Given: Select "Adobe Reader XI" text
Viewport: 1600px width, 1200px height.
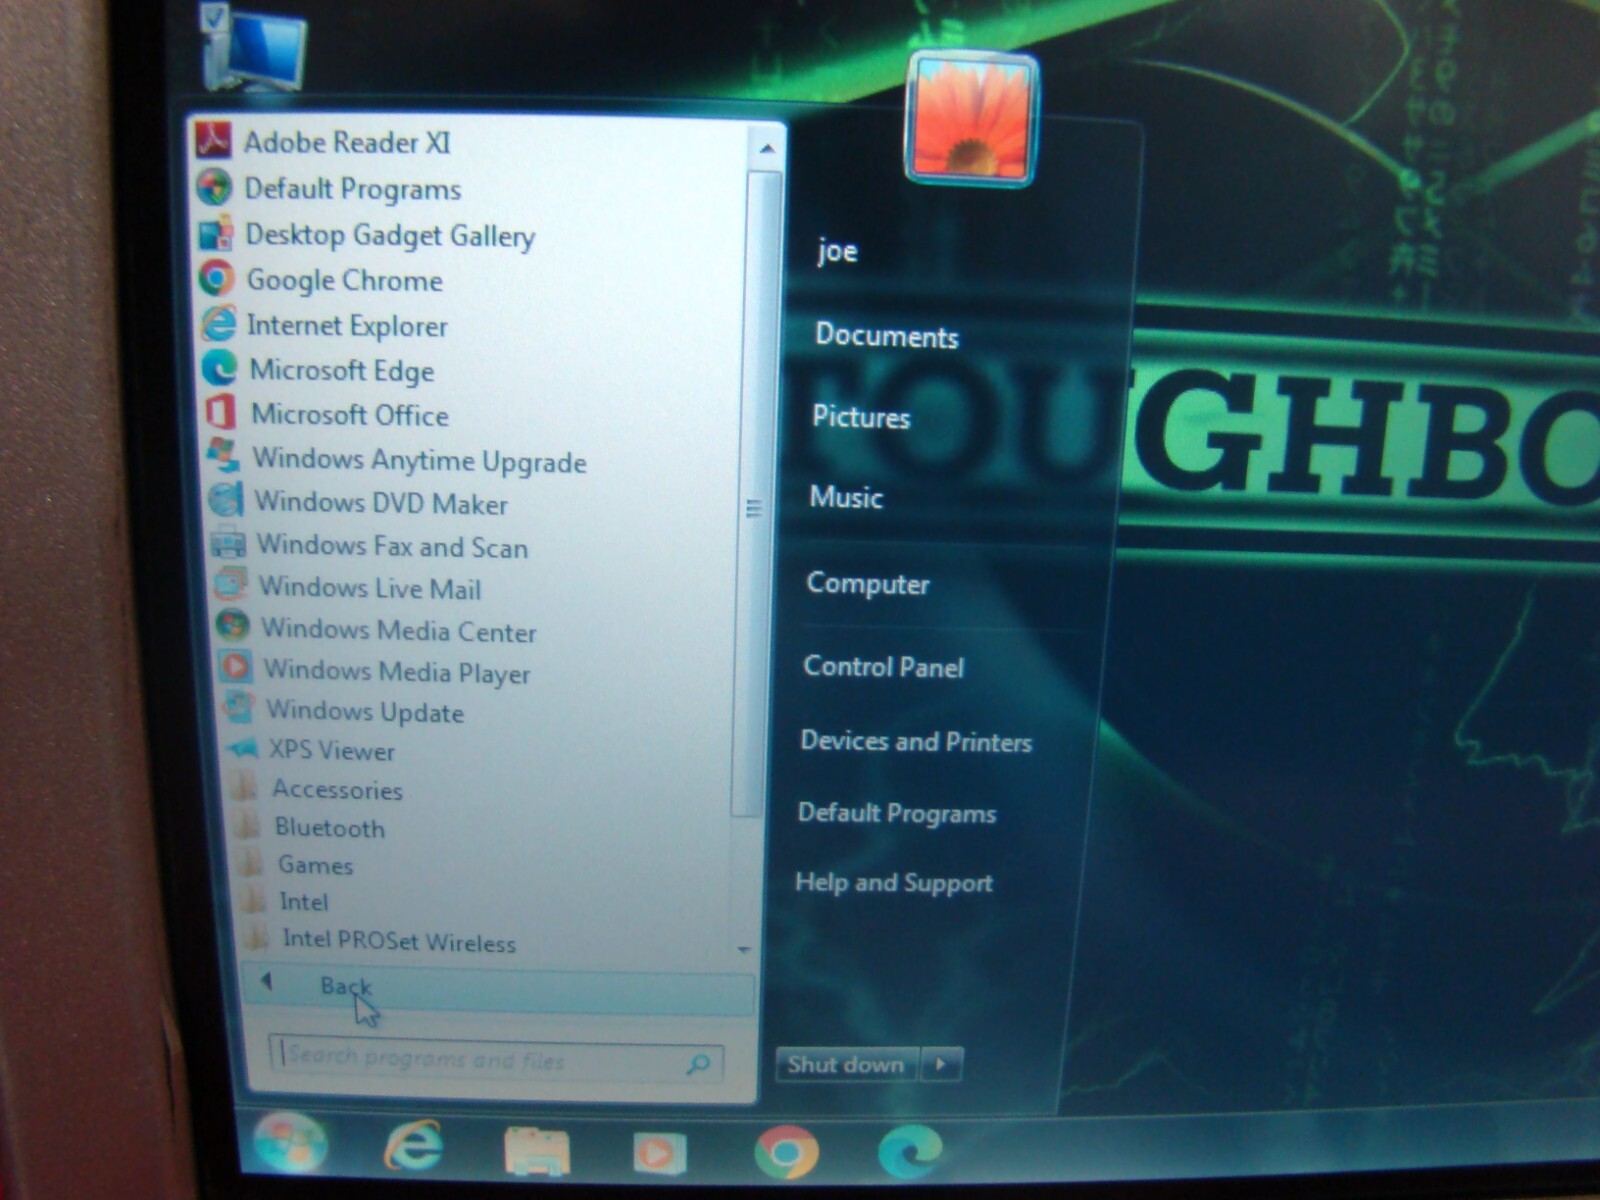Looking at the screenshot, I should [x=347, y=142].
